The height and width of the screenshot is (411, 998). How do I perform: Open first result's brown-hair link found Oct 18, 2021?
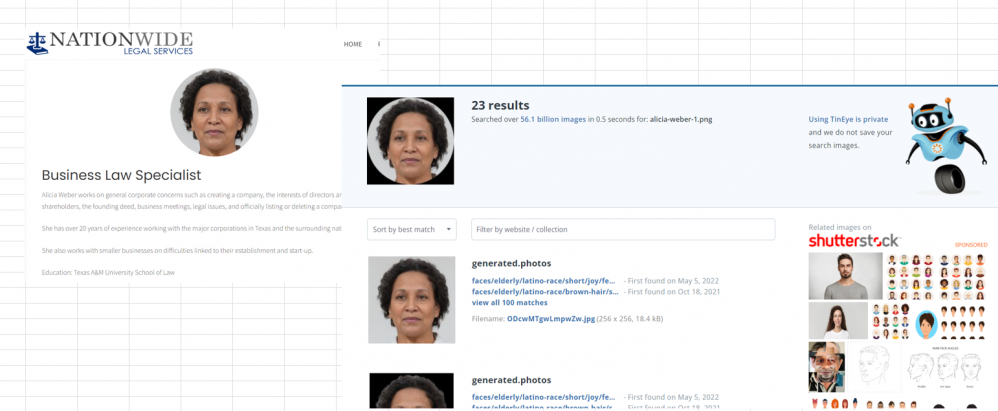pos(545,291)
